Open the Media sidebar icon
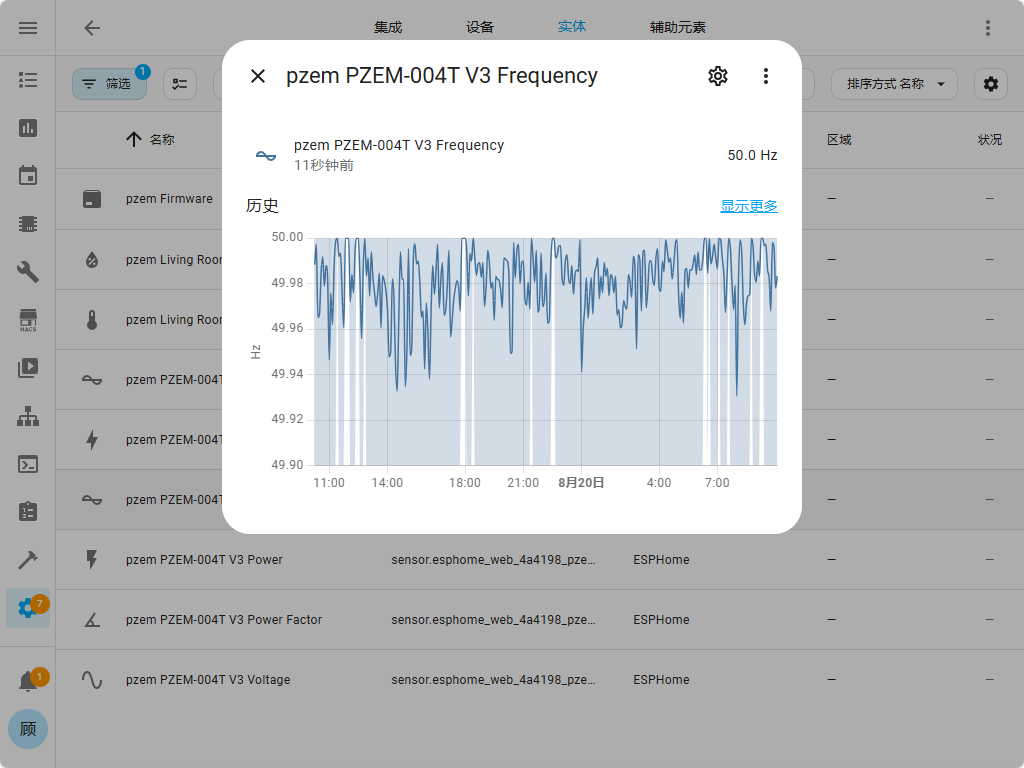 [28, 368]
